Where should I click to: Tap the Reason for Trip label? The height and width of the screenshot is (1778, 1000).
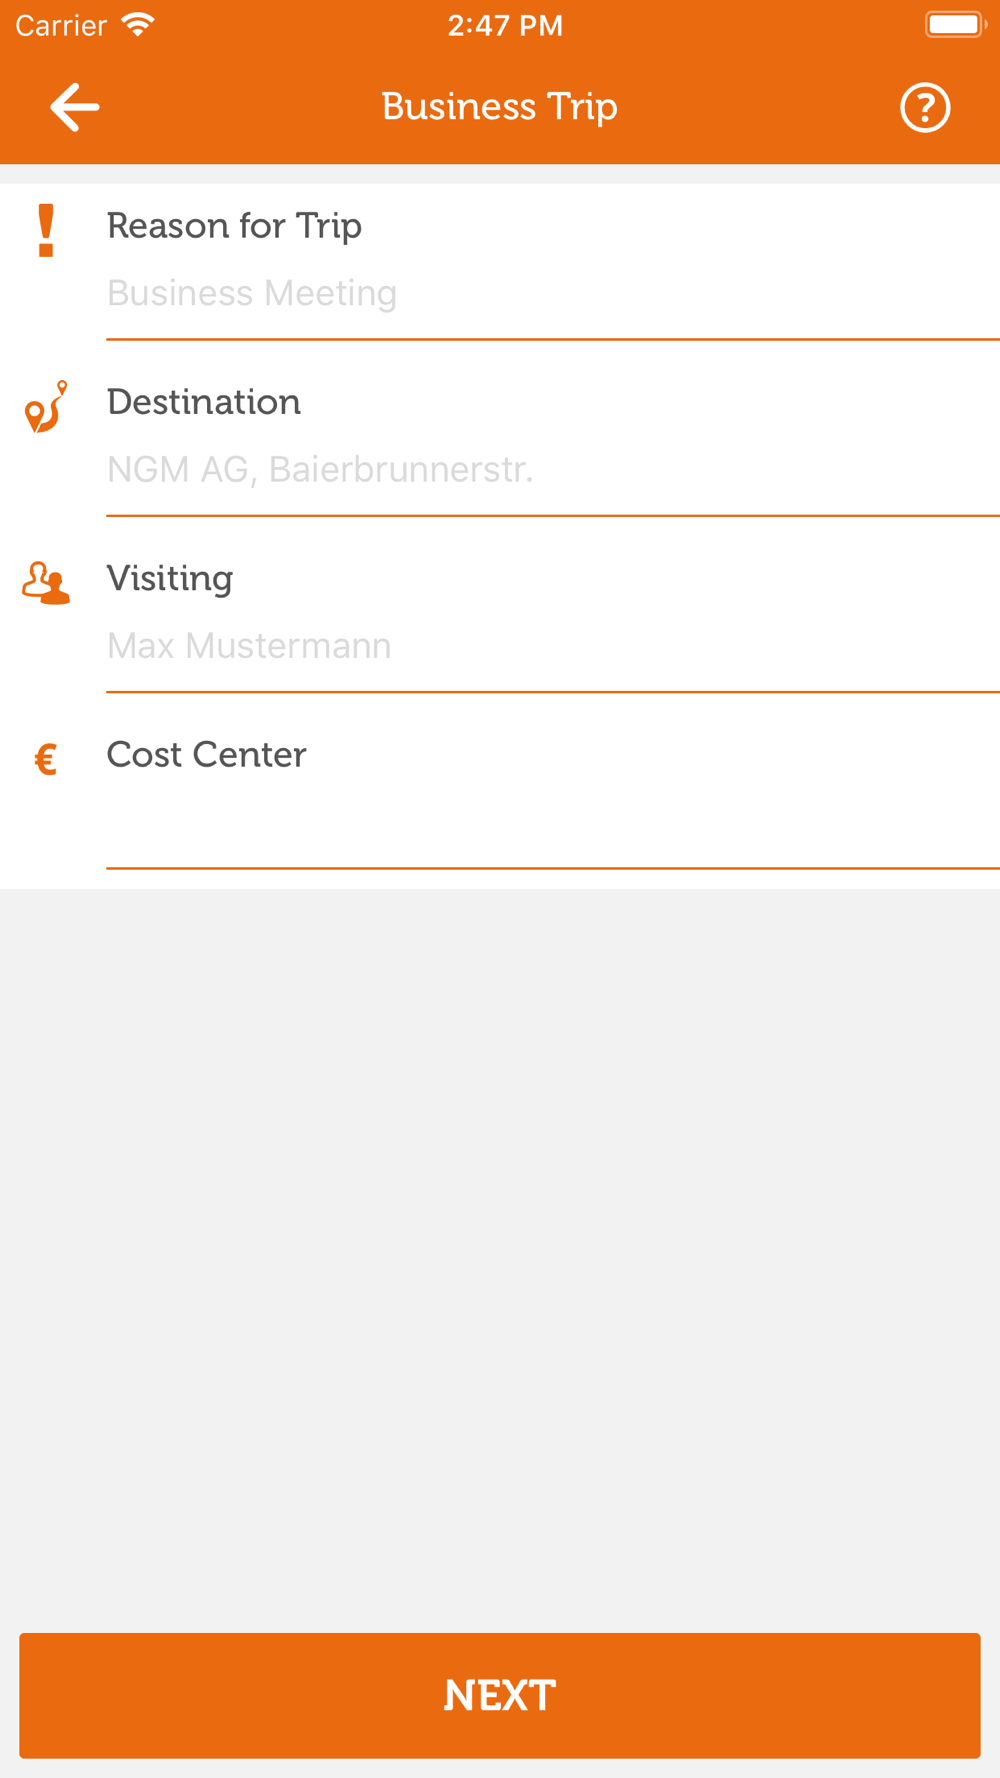(234, 227)
